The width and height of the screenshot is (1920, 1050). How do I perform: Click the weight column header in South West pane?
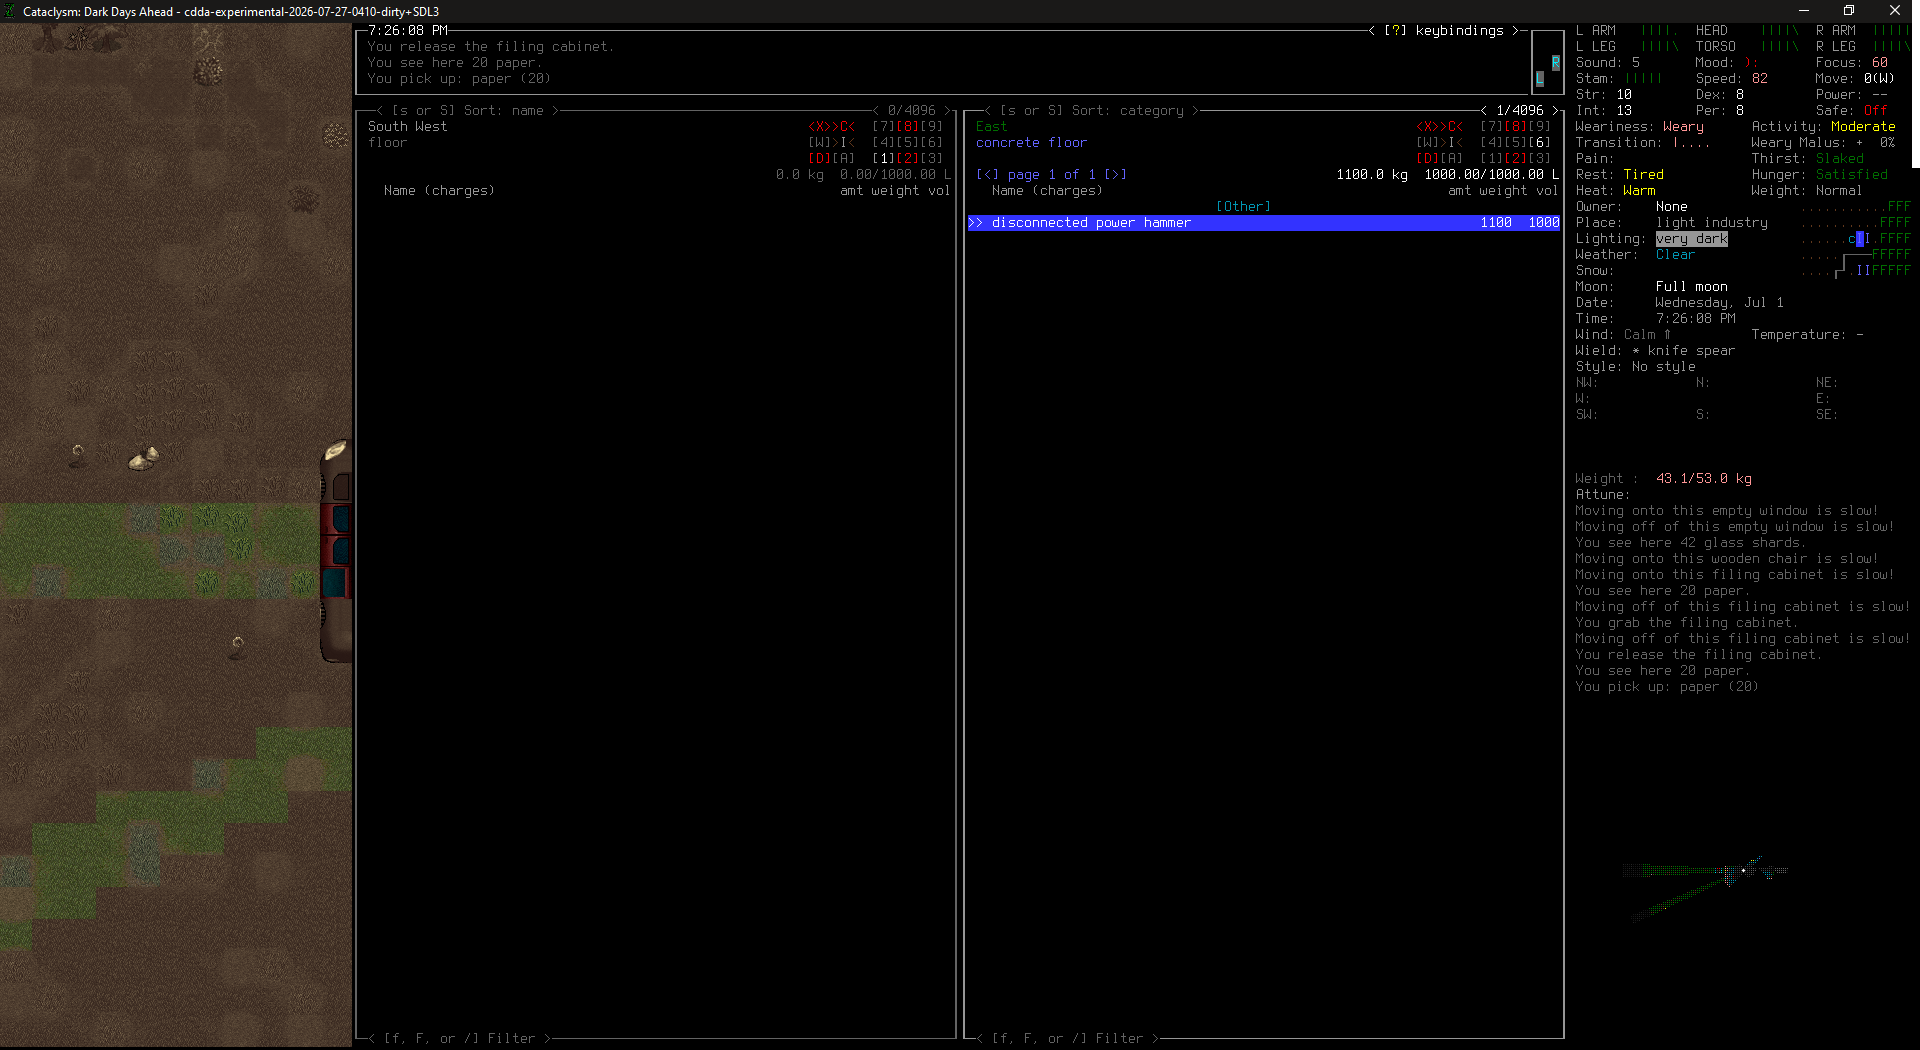895,191
